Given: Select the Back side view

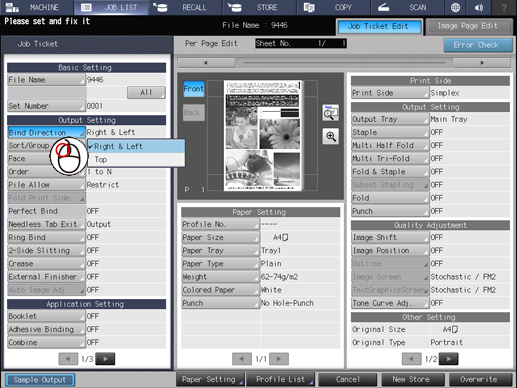Looking at the screenshot, I should click(x=194, y=113).
